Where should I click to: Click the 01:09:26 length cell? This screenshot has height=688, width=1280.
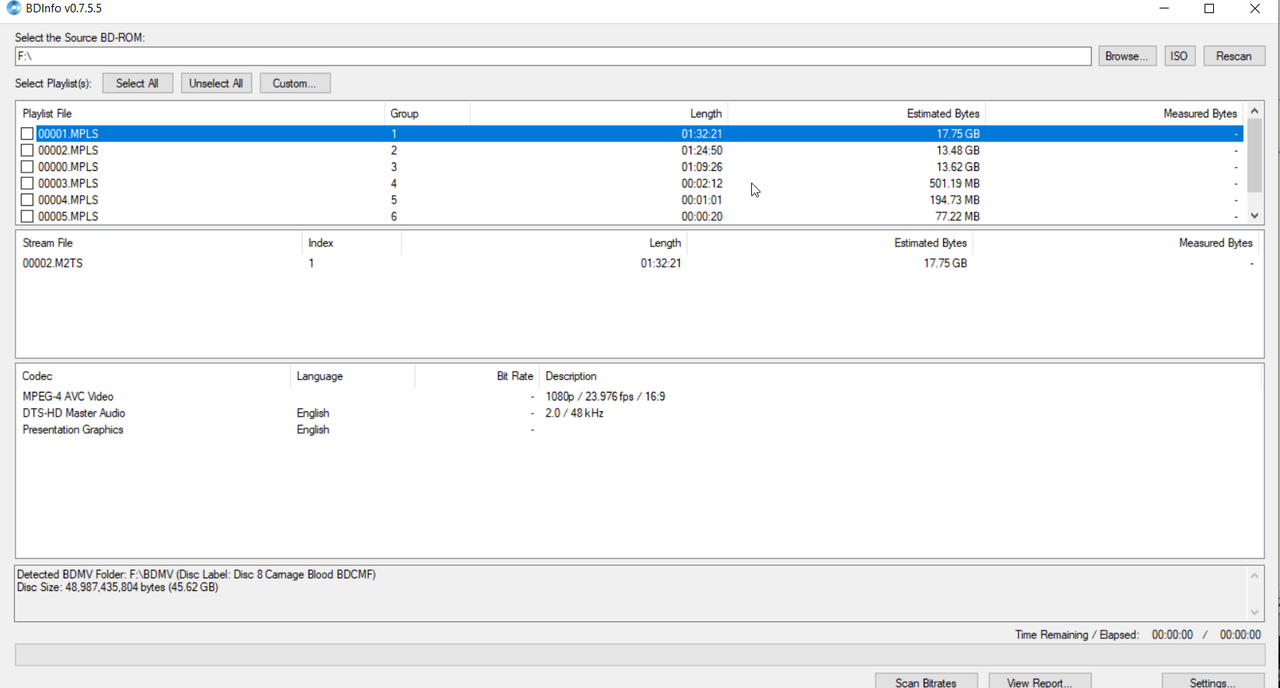701,167
